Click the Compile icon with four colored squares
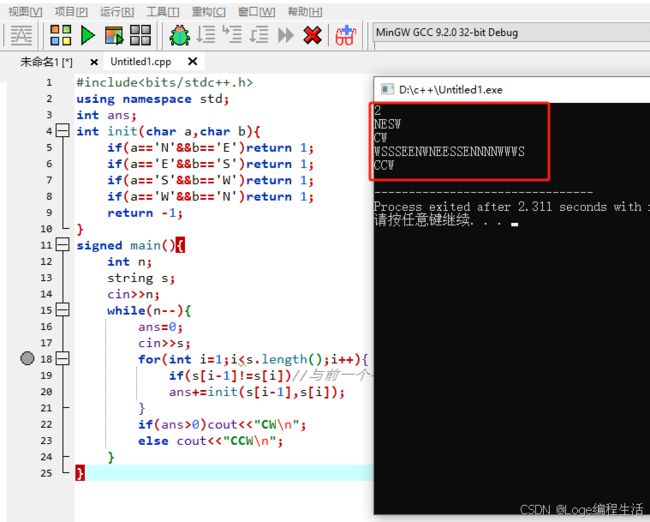This screenshot has width=650, height=522. pyautogui.click(x=61, y=35)
